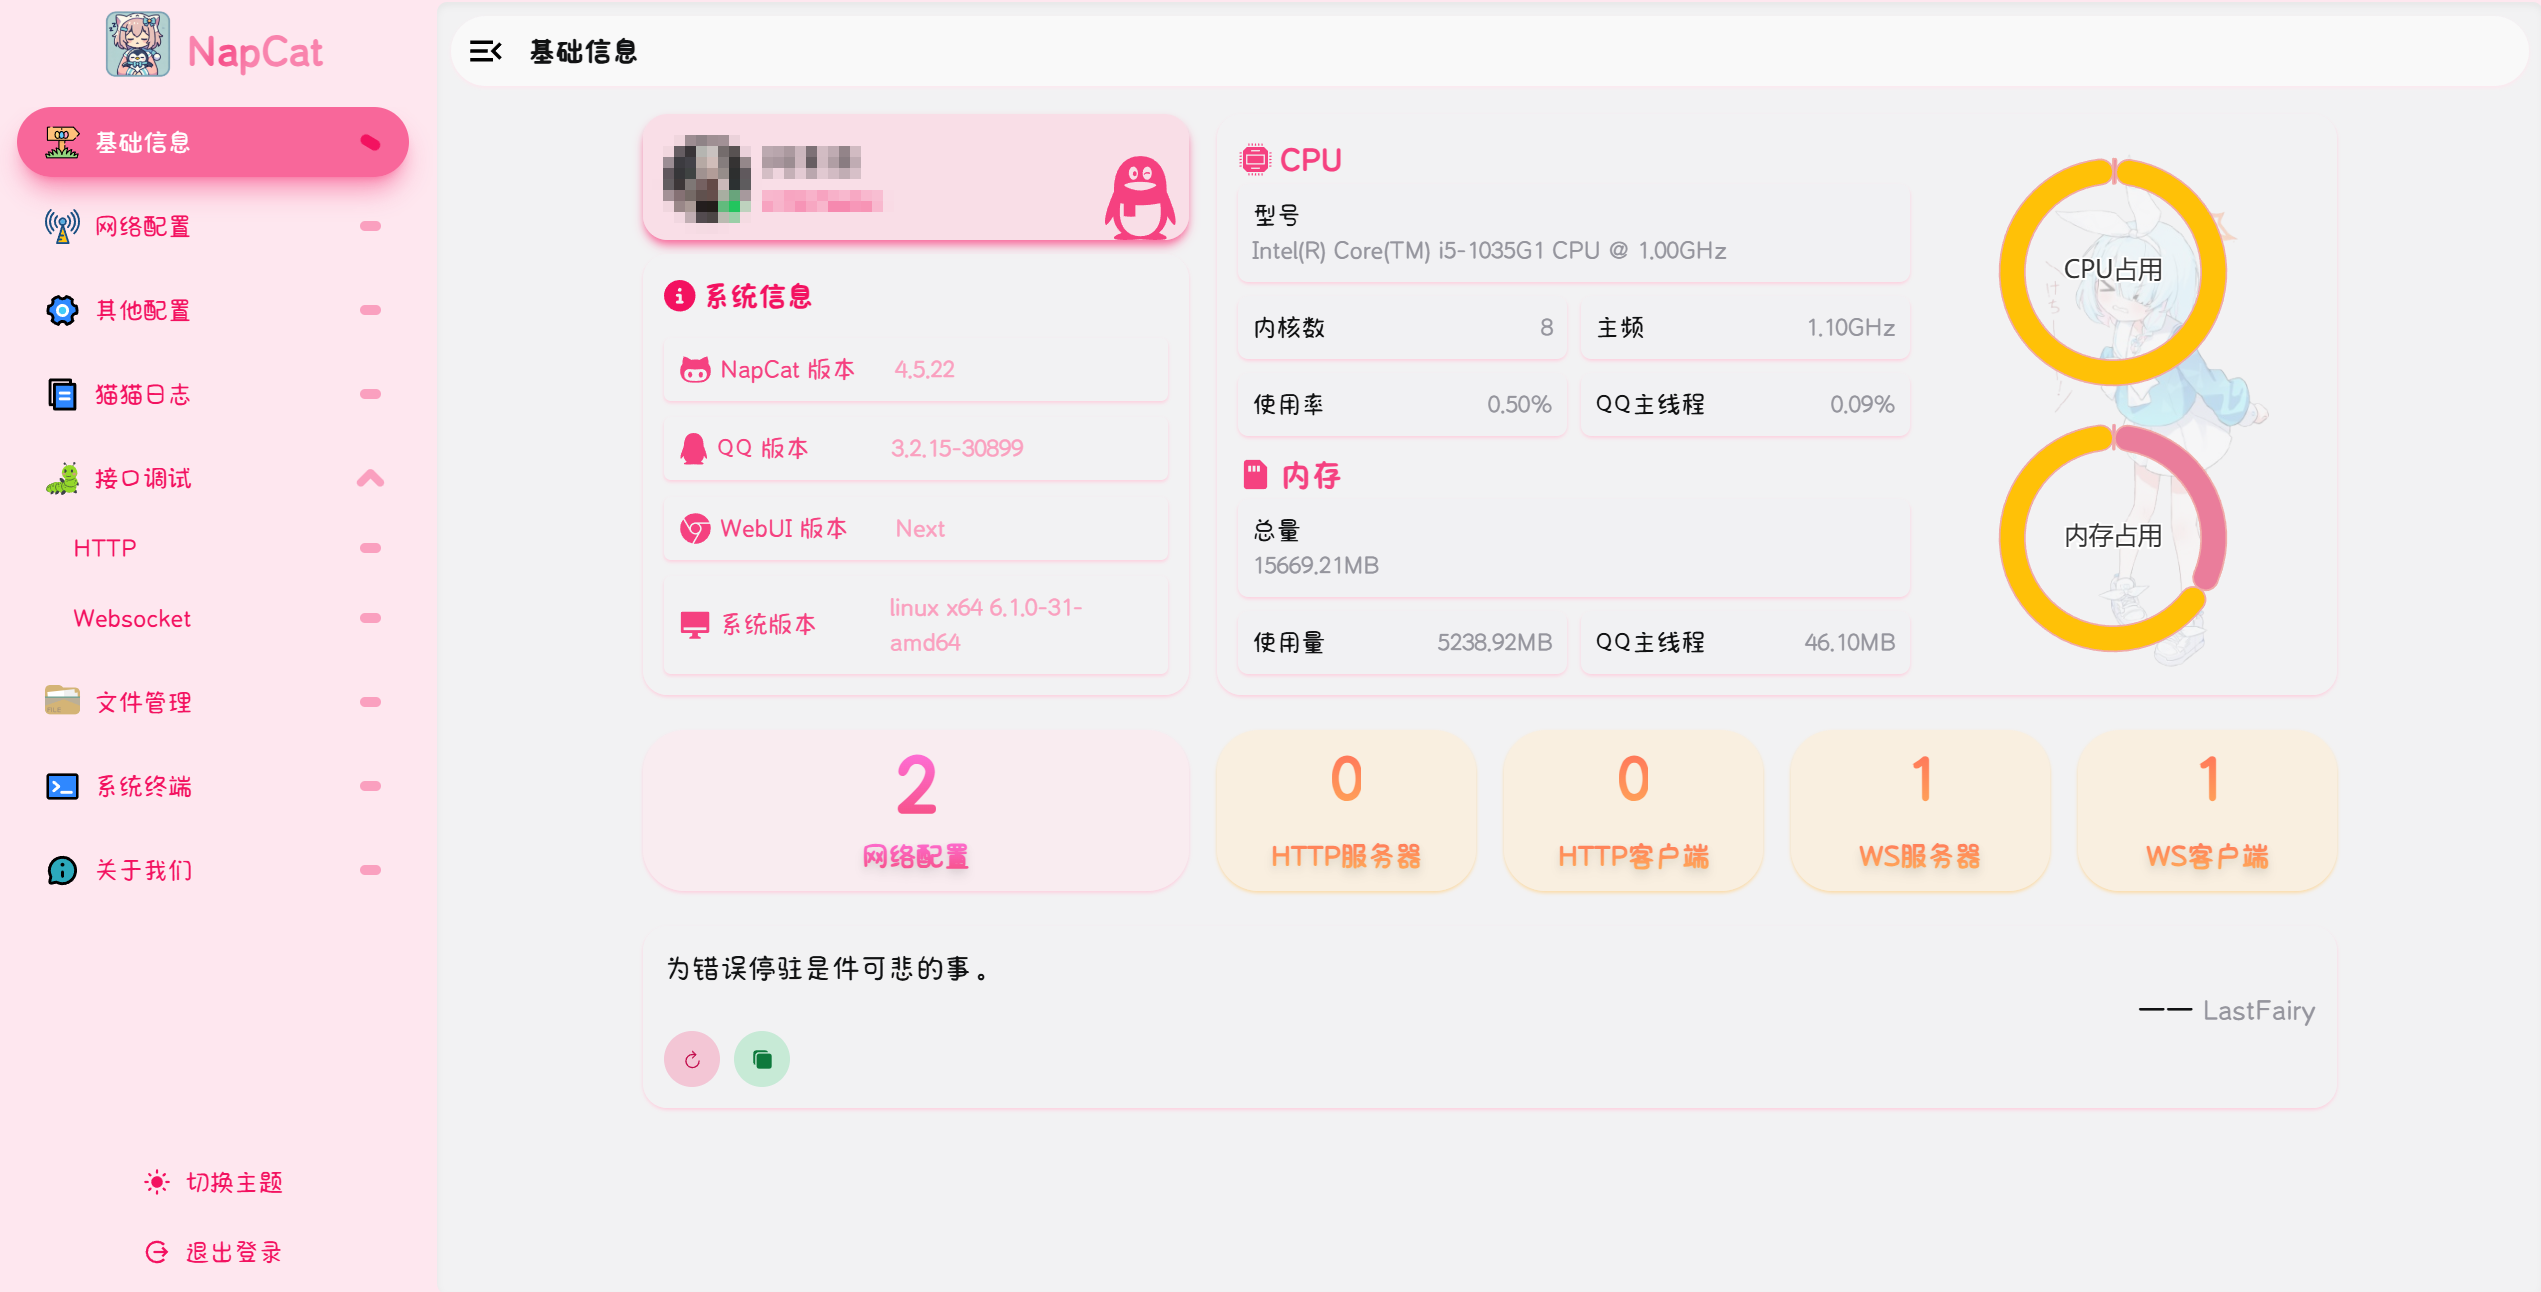Click the file management folder icon
This screenshot has width=2541, height=1292.
pyautogui.click(x=62, y=701)
